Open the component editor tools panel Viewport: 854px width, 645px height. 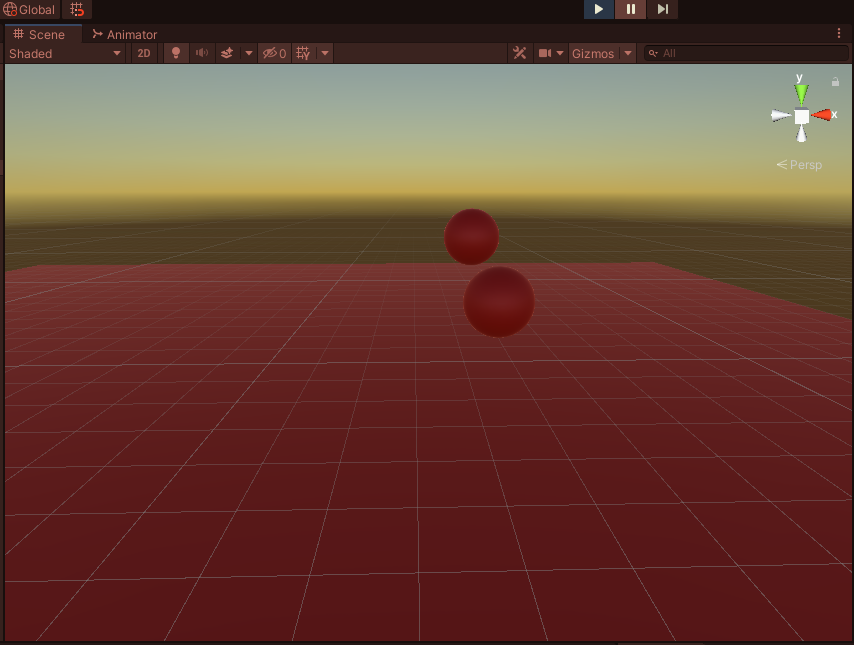click(519, 53)
